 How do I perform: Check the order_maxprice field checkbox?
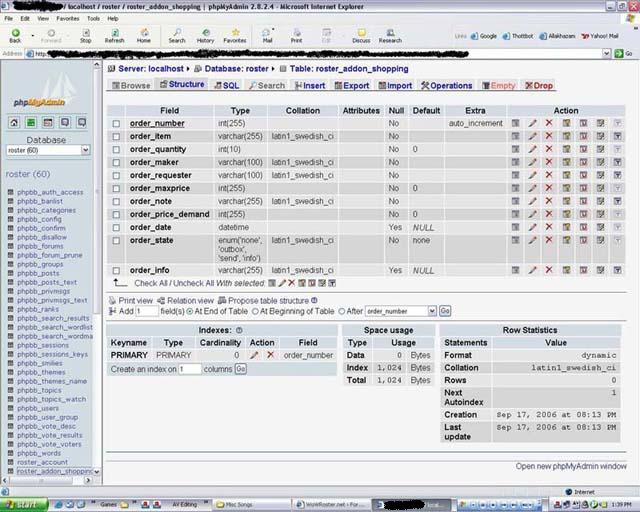[116, 189]
